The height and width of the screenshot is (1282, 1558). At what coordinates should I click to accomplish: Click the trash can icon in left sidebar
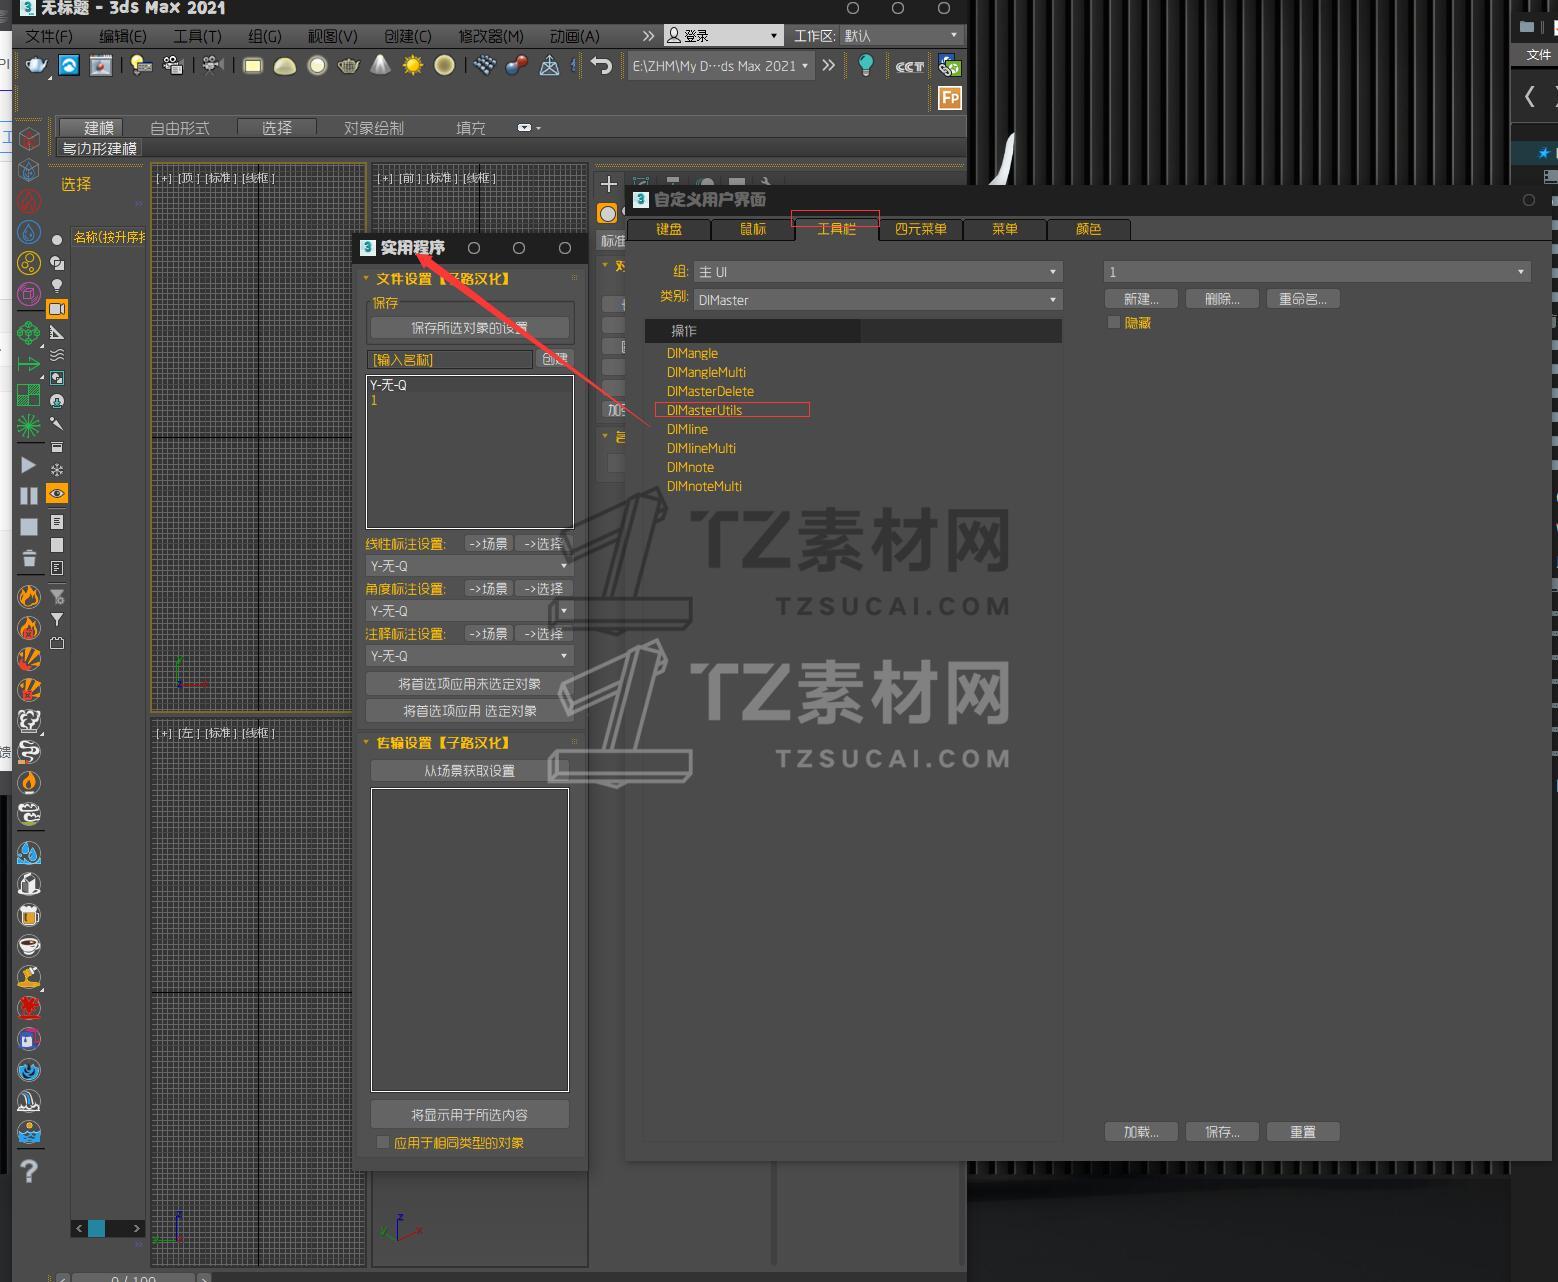29,558
